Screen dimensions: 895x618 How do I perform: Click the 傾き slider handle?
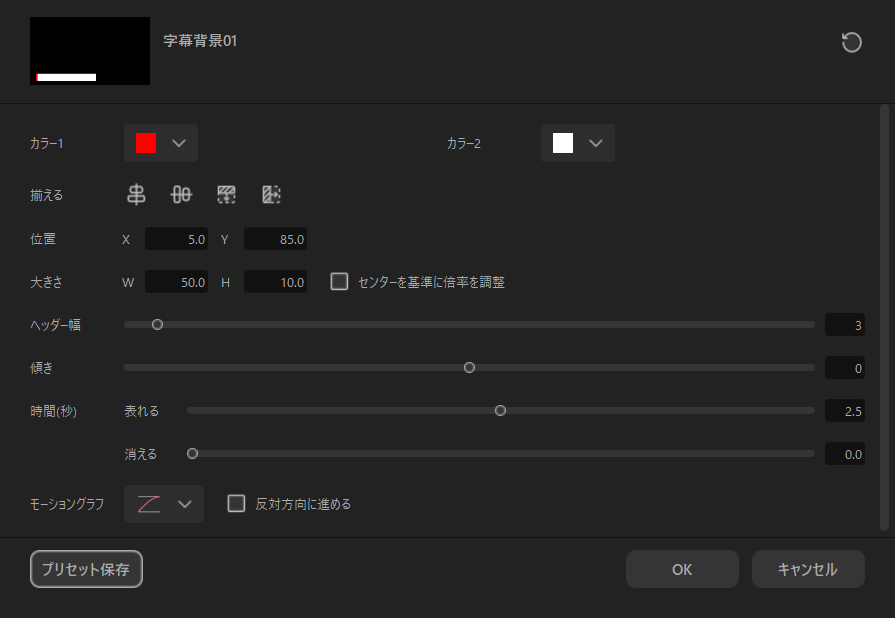469,367
